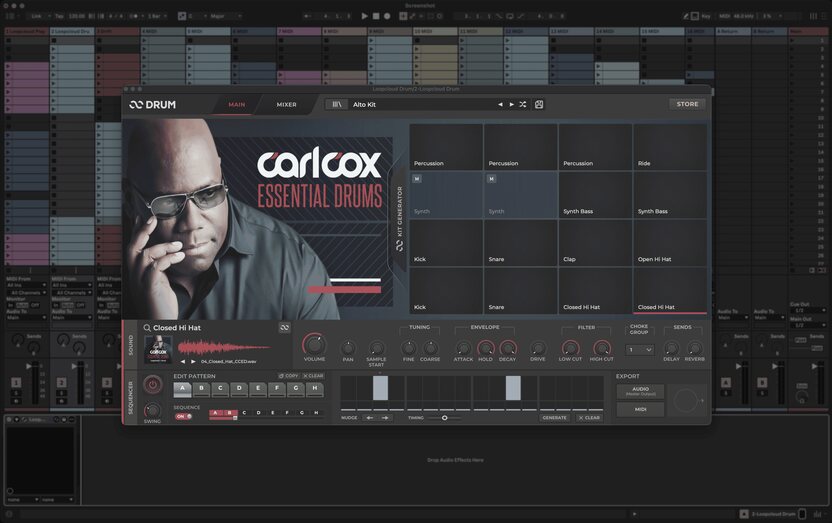Image resolution: width=832 pixels, height=523 pixels.
Task: Open the STORE button
Action: (x=687, y=104)
